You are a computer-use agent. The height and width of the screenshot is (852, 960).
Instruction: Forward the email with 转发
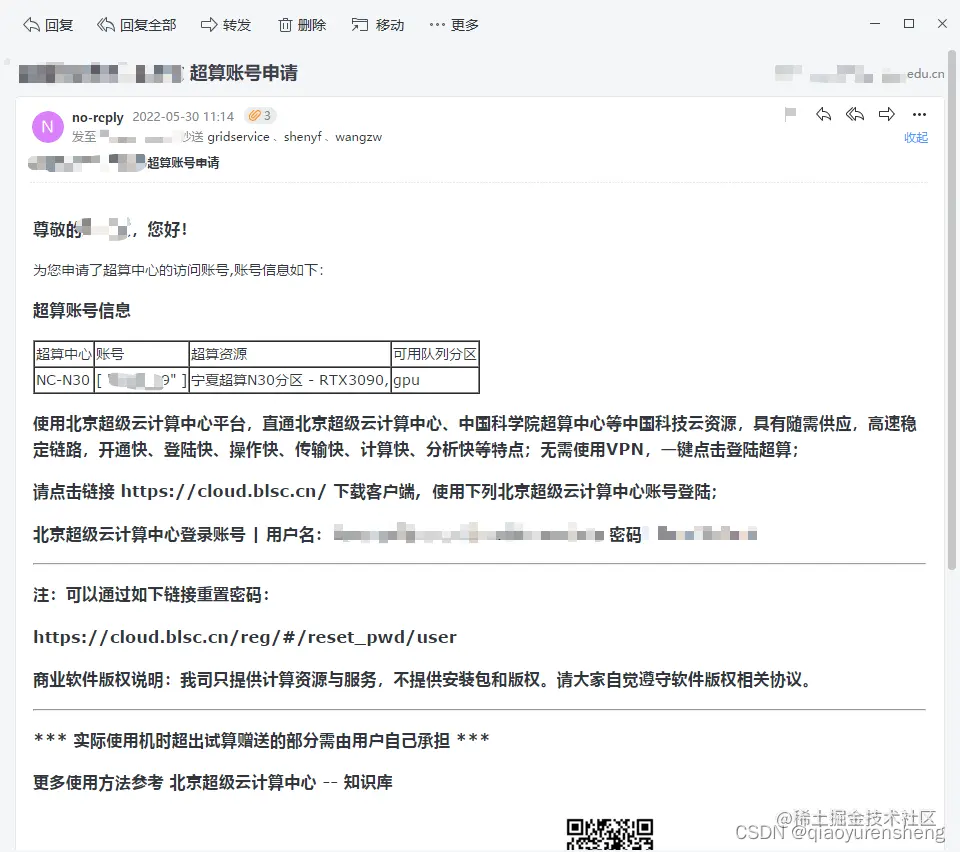coord(226,25)
